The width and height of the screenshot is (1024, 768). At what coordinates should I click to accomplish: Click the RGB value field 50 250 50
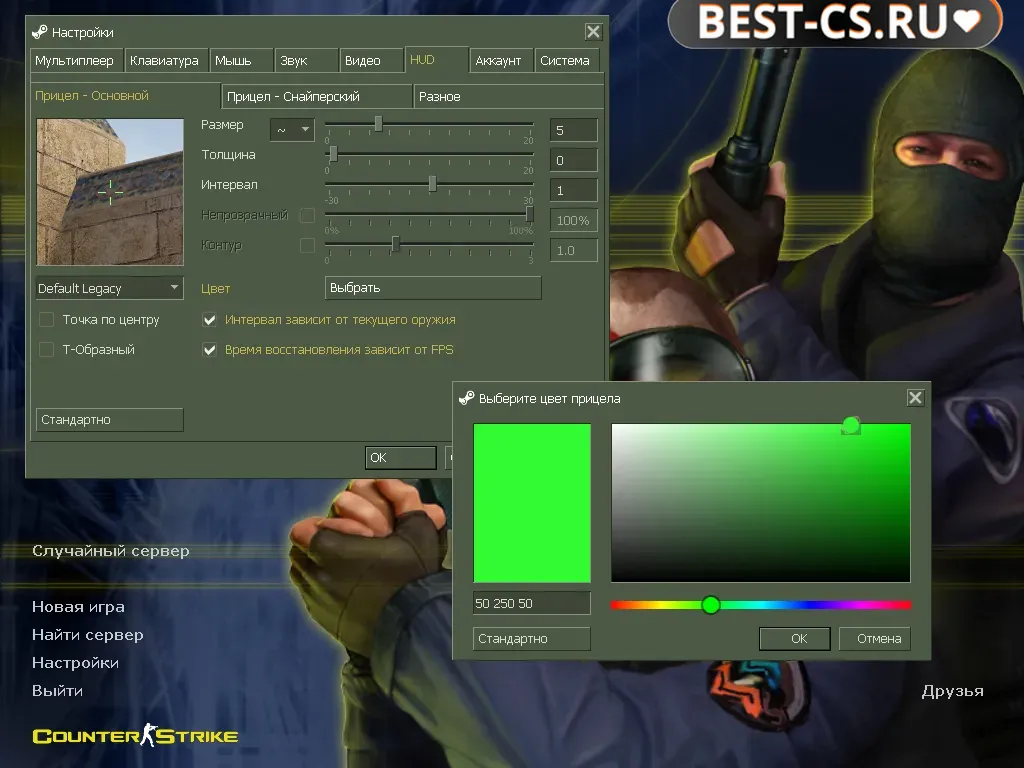[532, 603]
